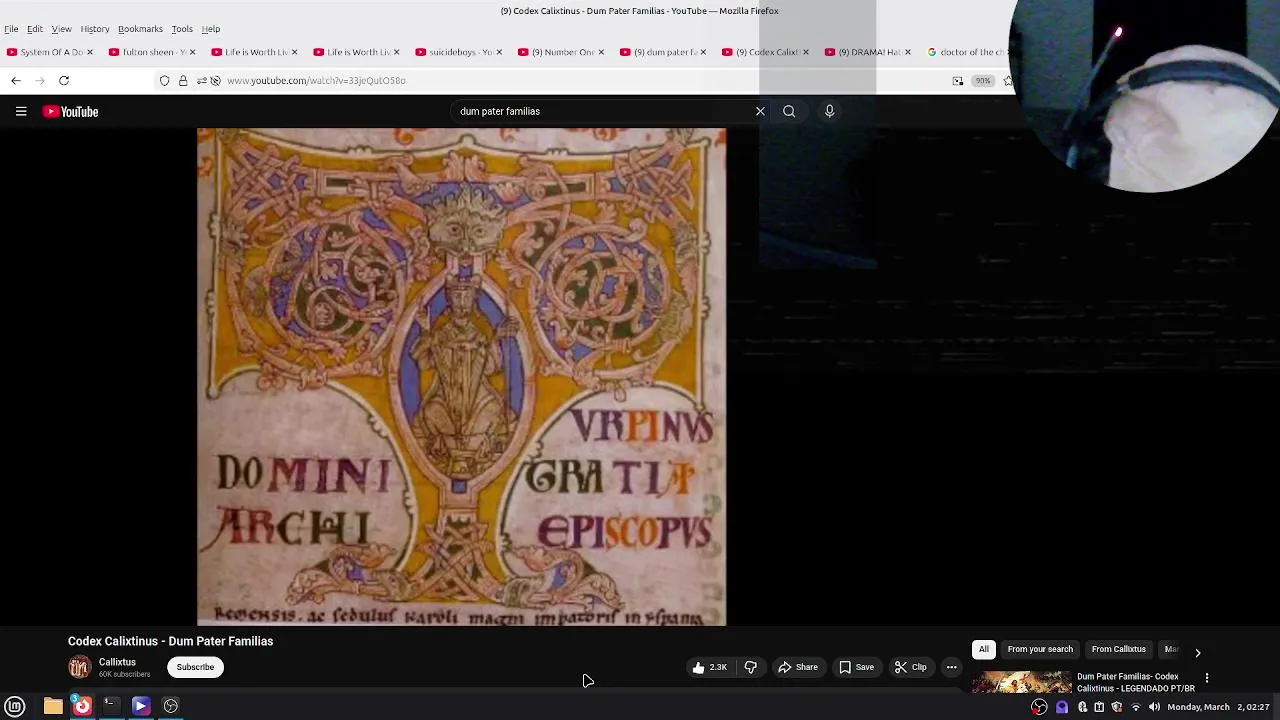Open options menu for Dum Pater Familias LEGENDADO video
Viewport: 1280px width, 720px height.
[x=1207, y=678]
